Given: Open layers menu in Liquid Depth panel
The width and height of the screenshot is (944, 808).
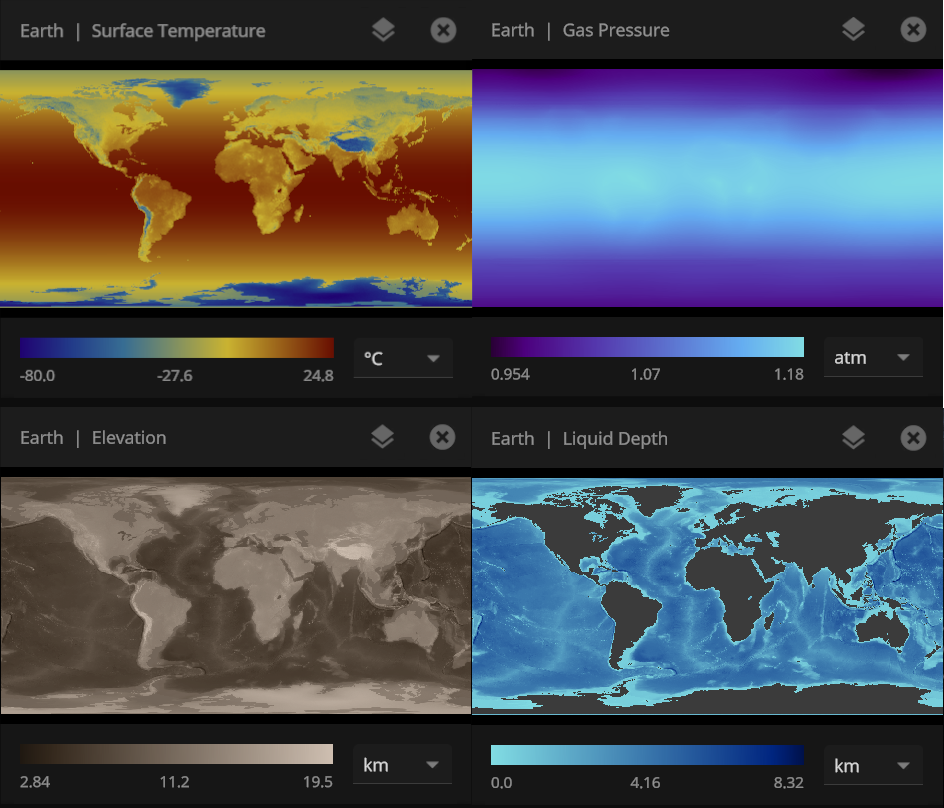Looking at the screenshot, I should point(853,437).
